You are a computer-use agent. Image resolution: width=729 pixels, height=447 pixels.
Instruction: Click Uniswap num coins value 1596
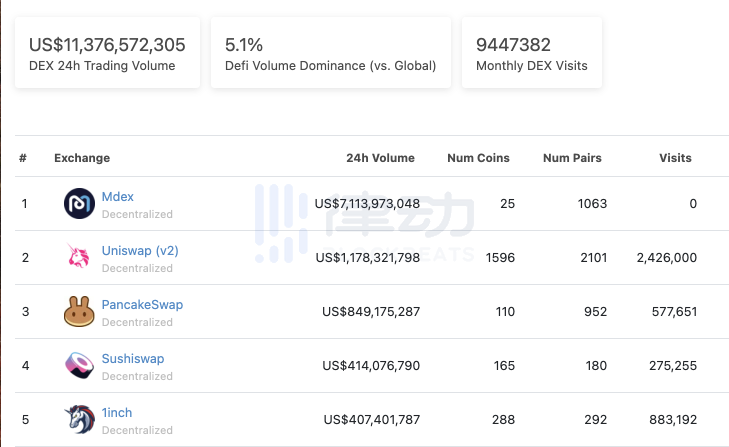coord(500,257)
